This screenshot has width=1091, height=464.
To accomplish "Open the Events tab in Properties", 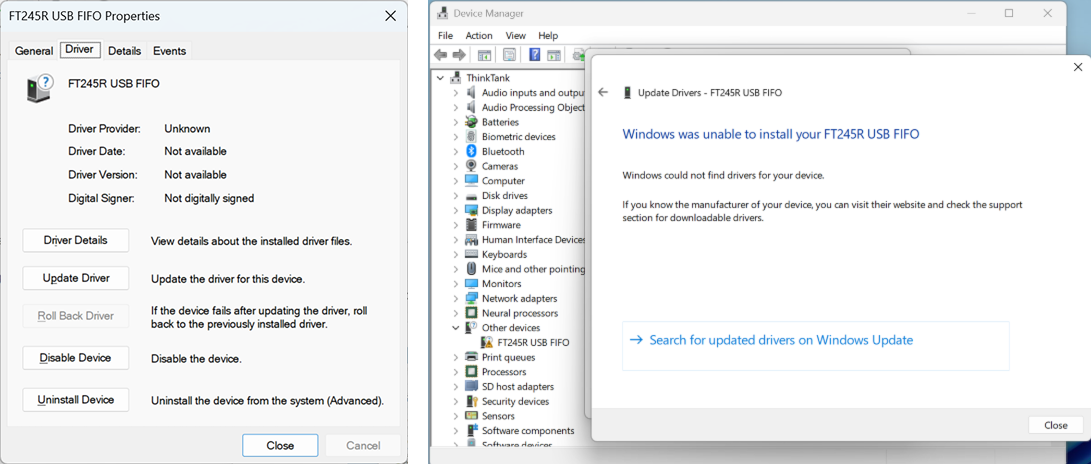I will pos(170,51).
